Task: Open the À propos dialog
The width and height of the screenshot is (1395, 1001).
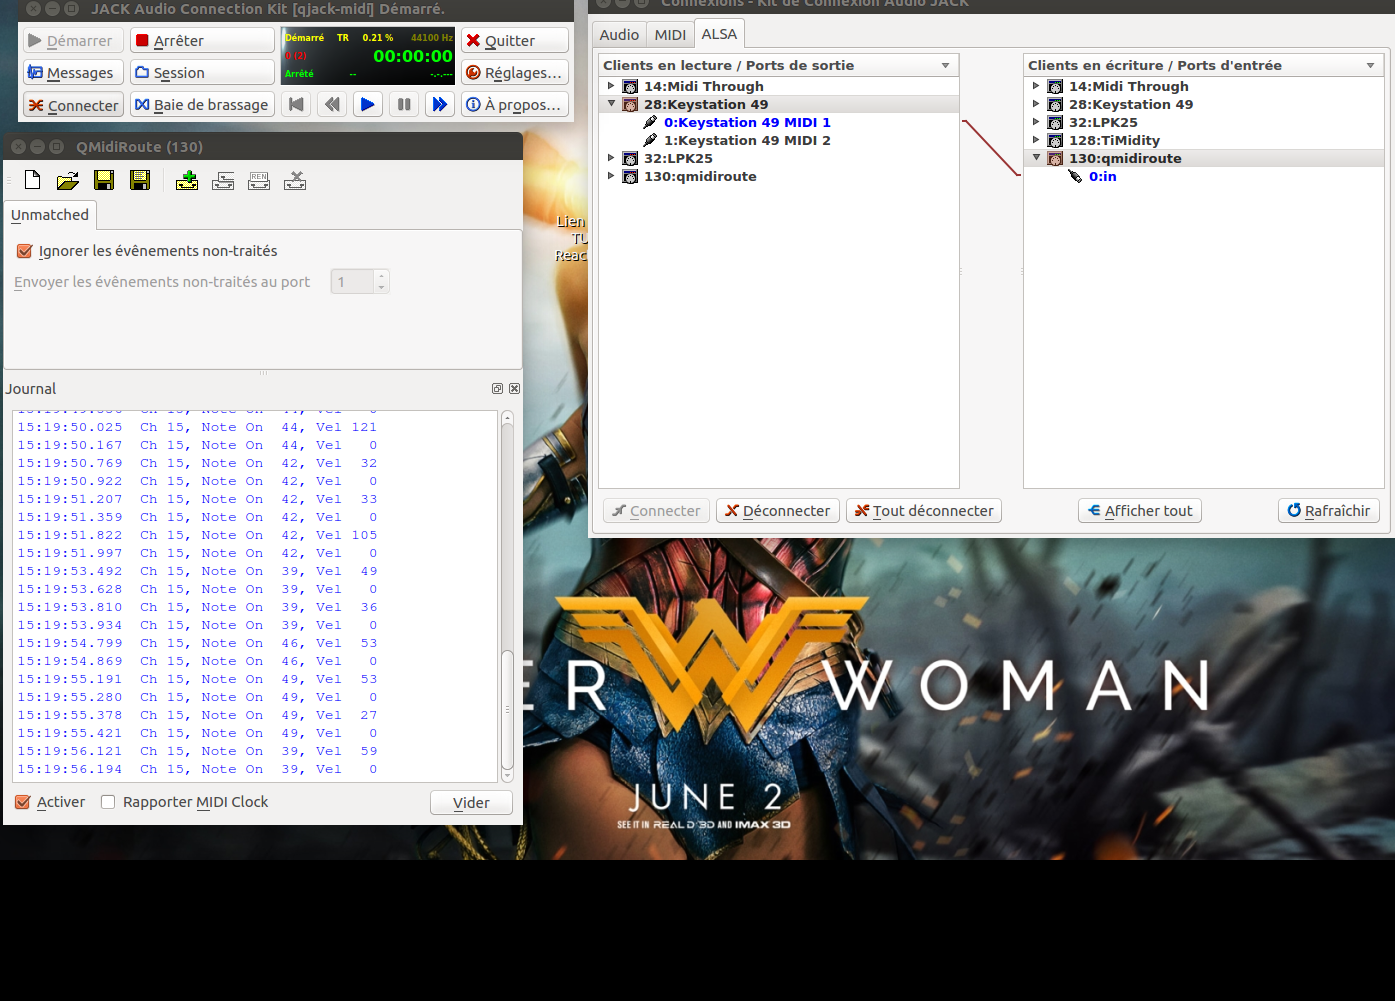Action: pos(515,105)
